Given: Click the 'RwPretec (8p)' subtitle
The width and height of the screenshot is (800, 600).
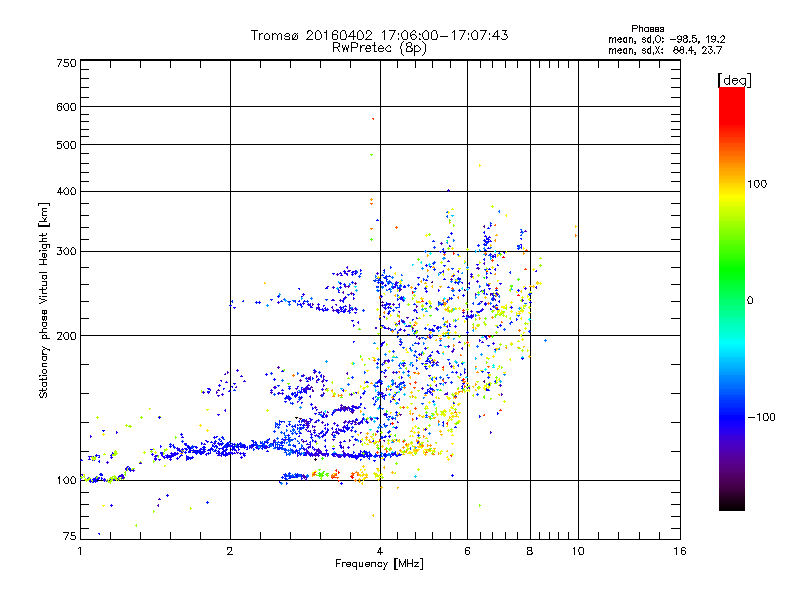Looking at the screenshot, I should 379,48.
